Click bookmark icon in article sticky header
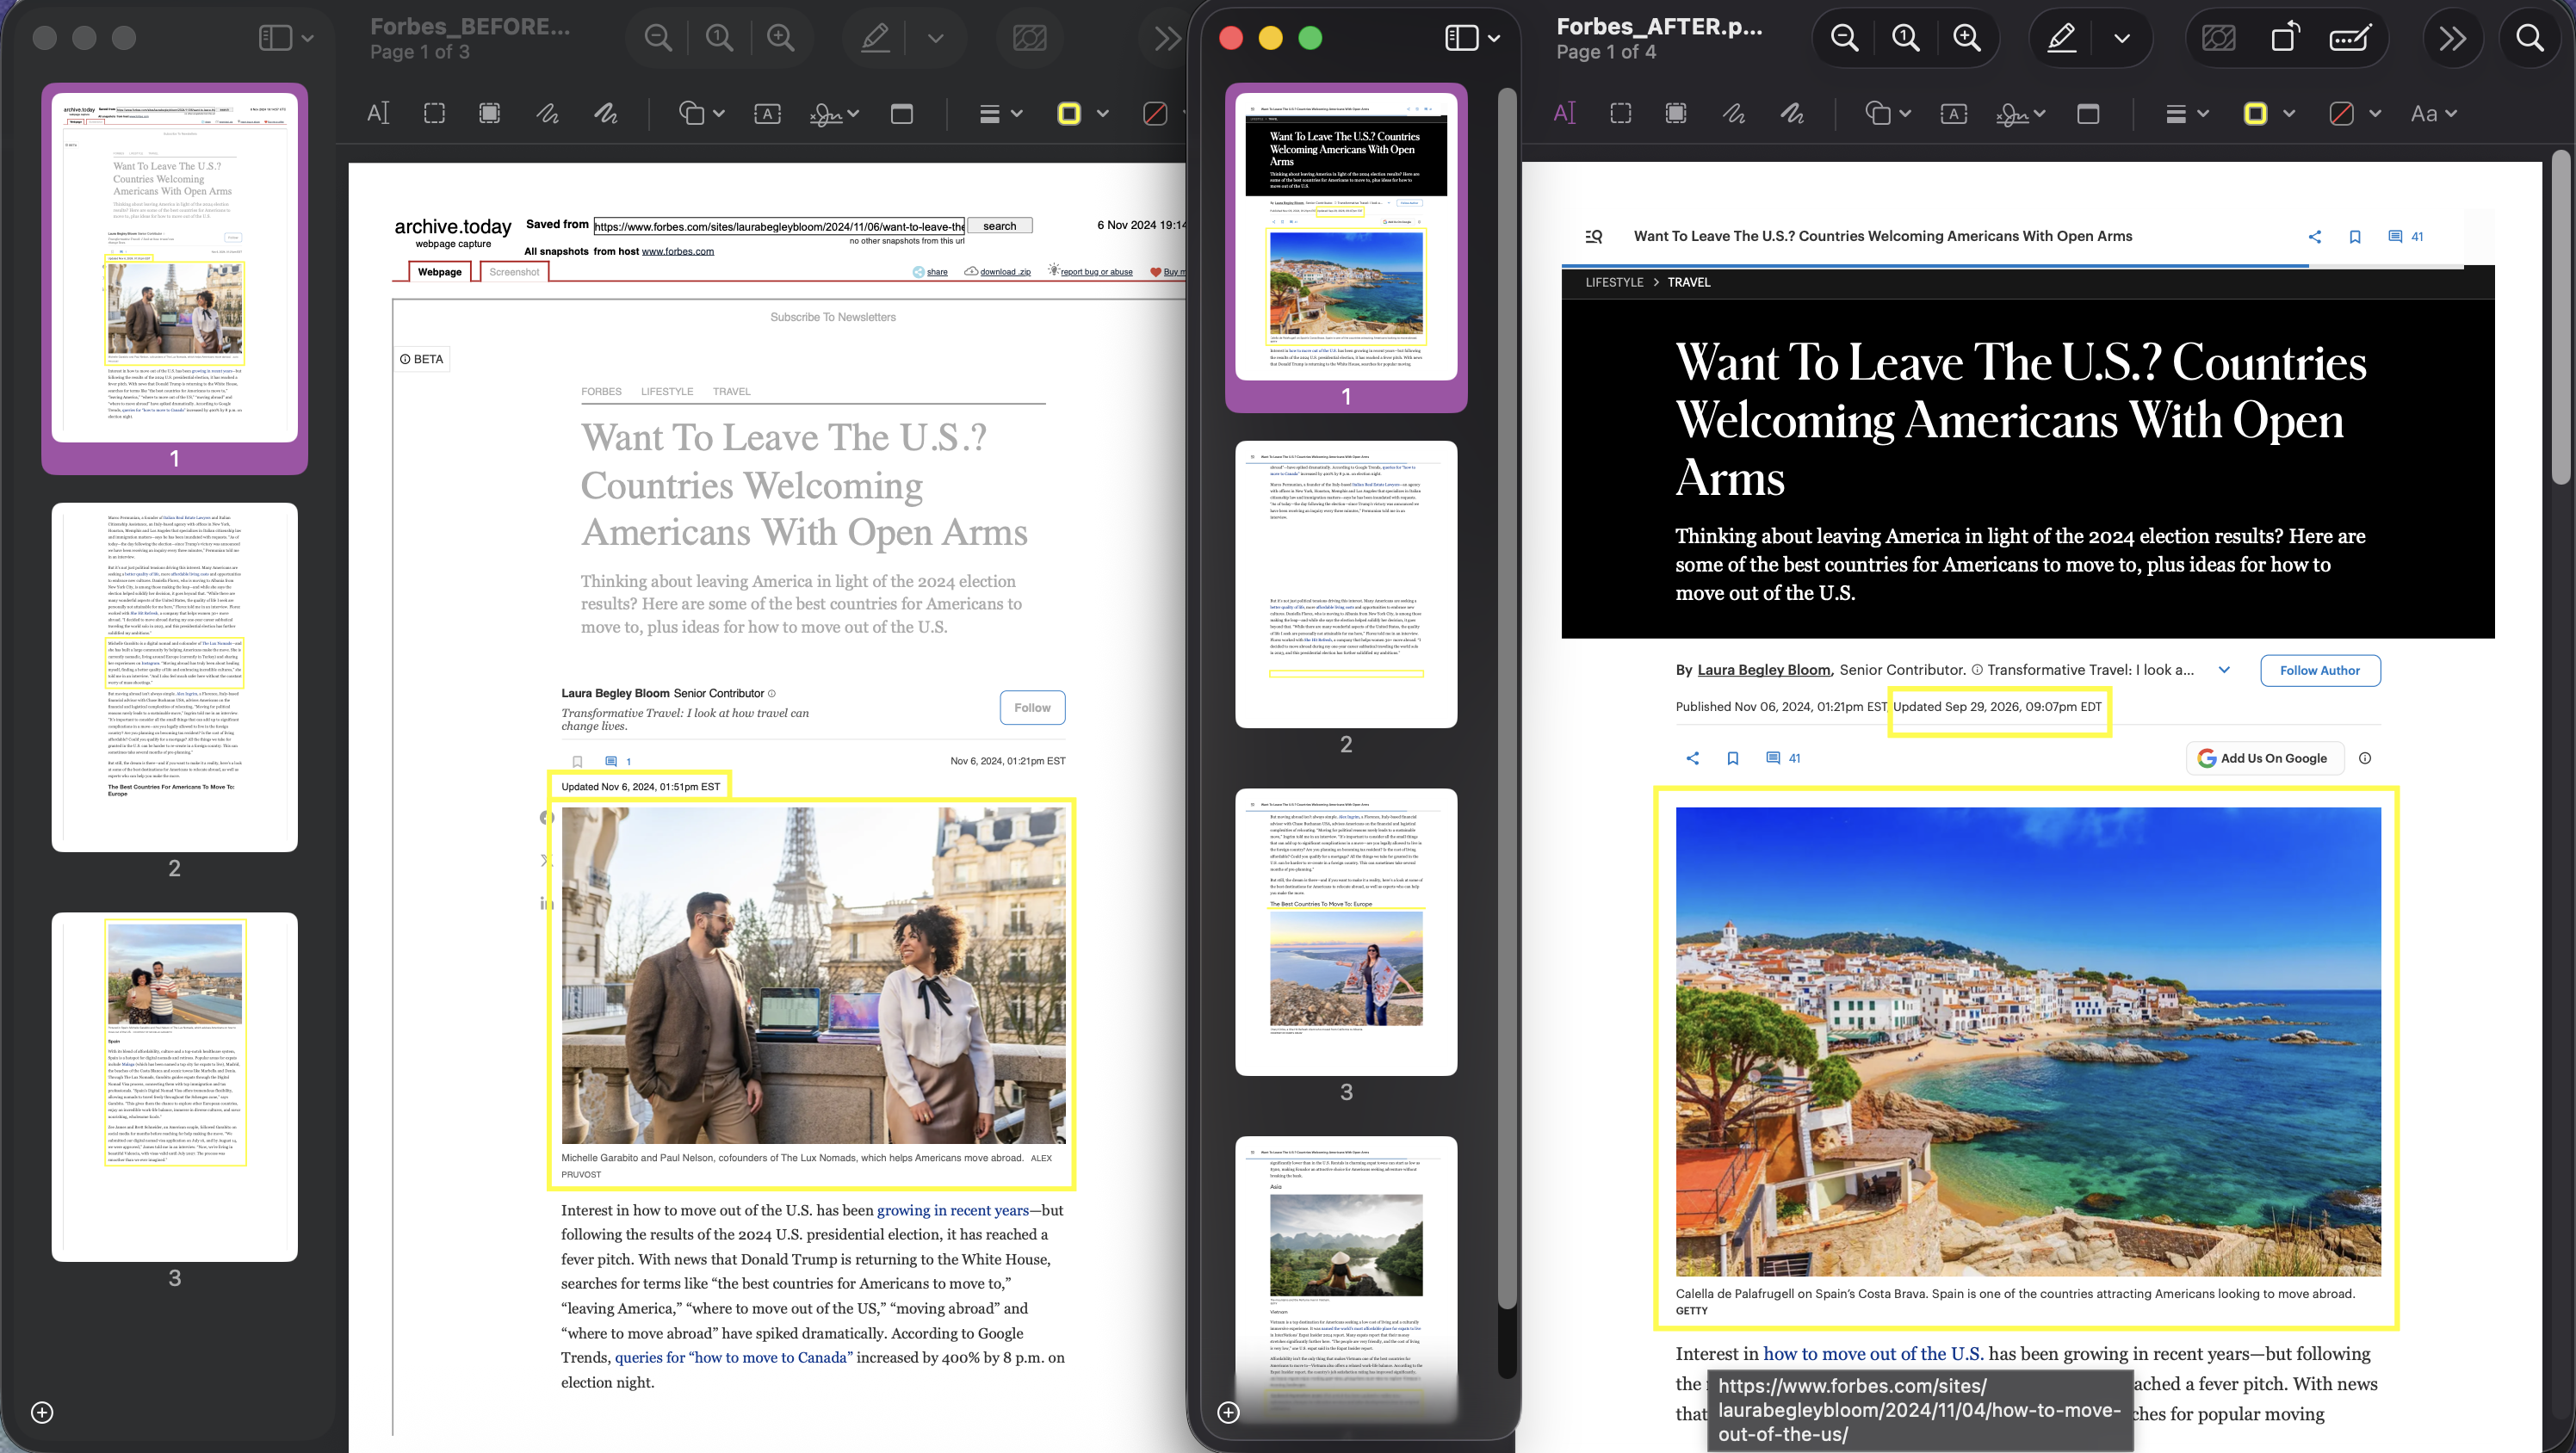Image resolution: width=2576 pixels, height=1453 pixels. tap(2355, 237)
